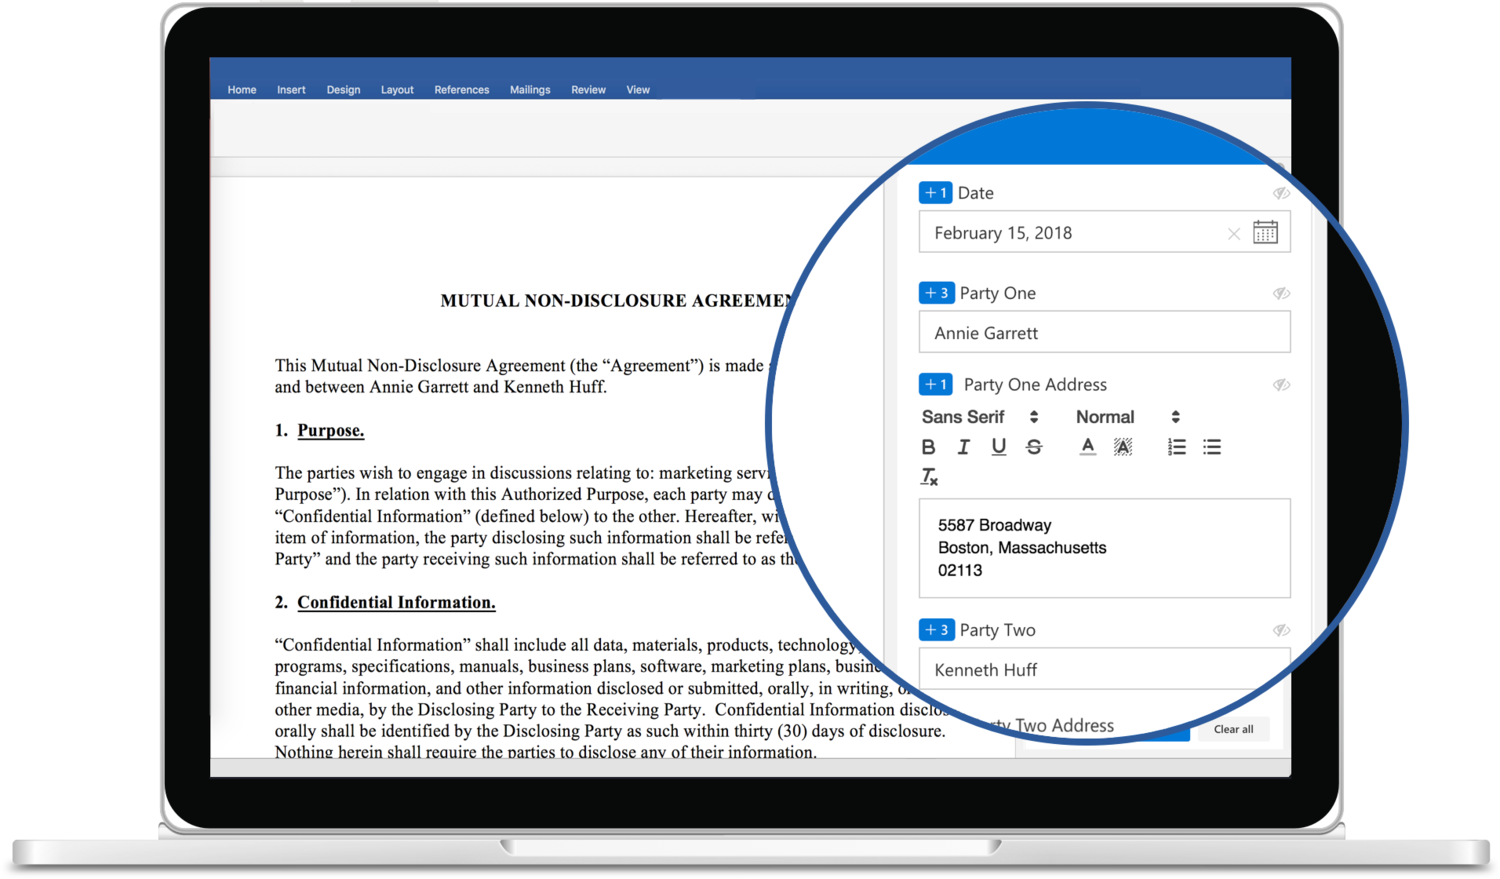1500x879 pixels.
Task: Toggle visibility eye for Party Two field
Action: [x=1281, y=630]
